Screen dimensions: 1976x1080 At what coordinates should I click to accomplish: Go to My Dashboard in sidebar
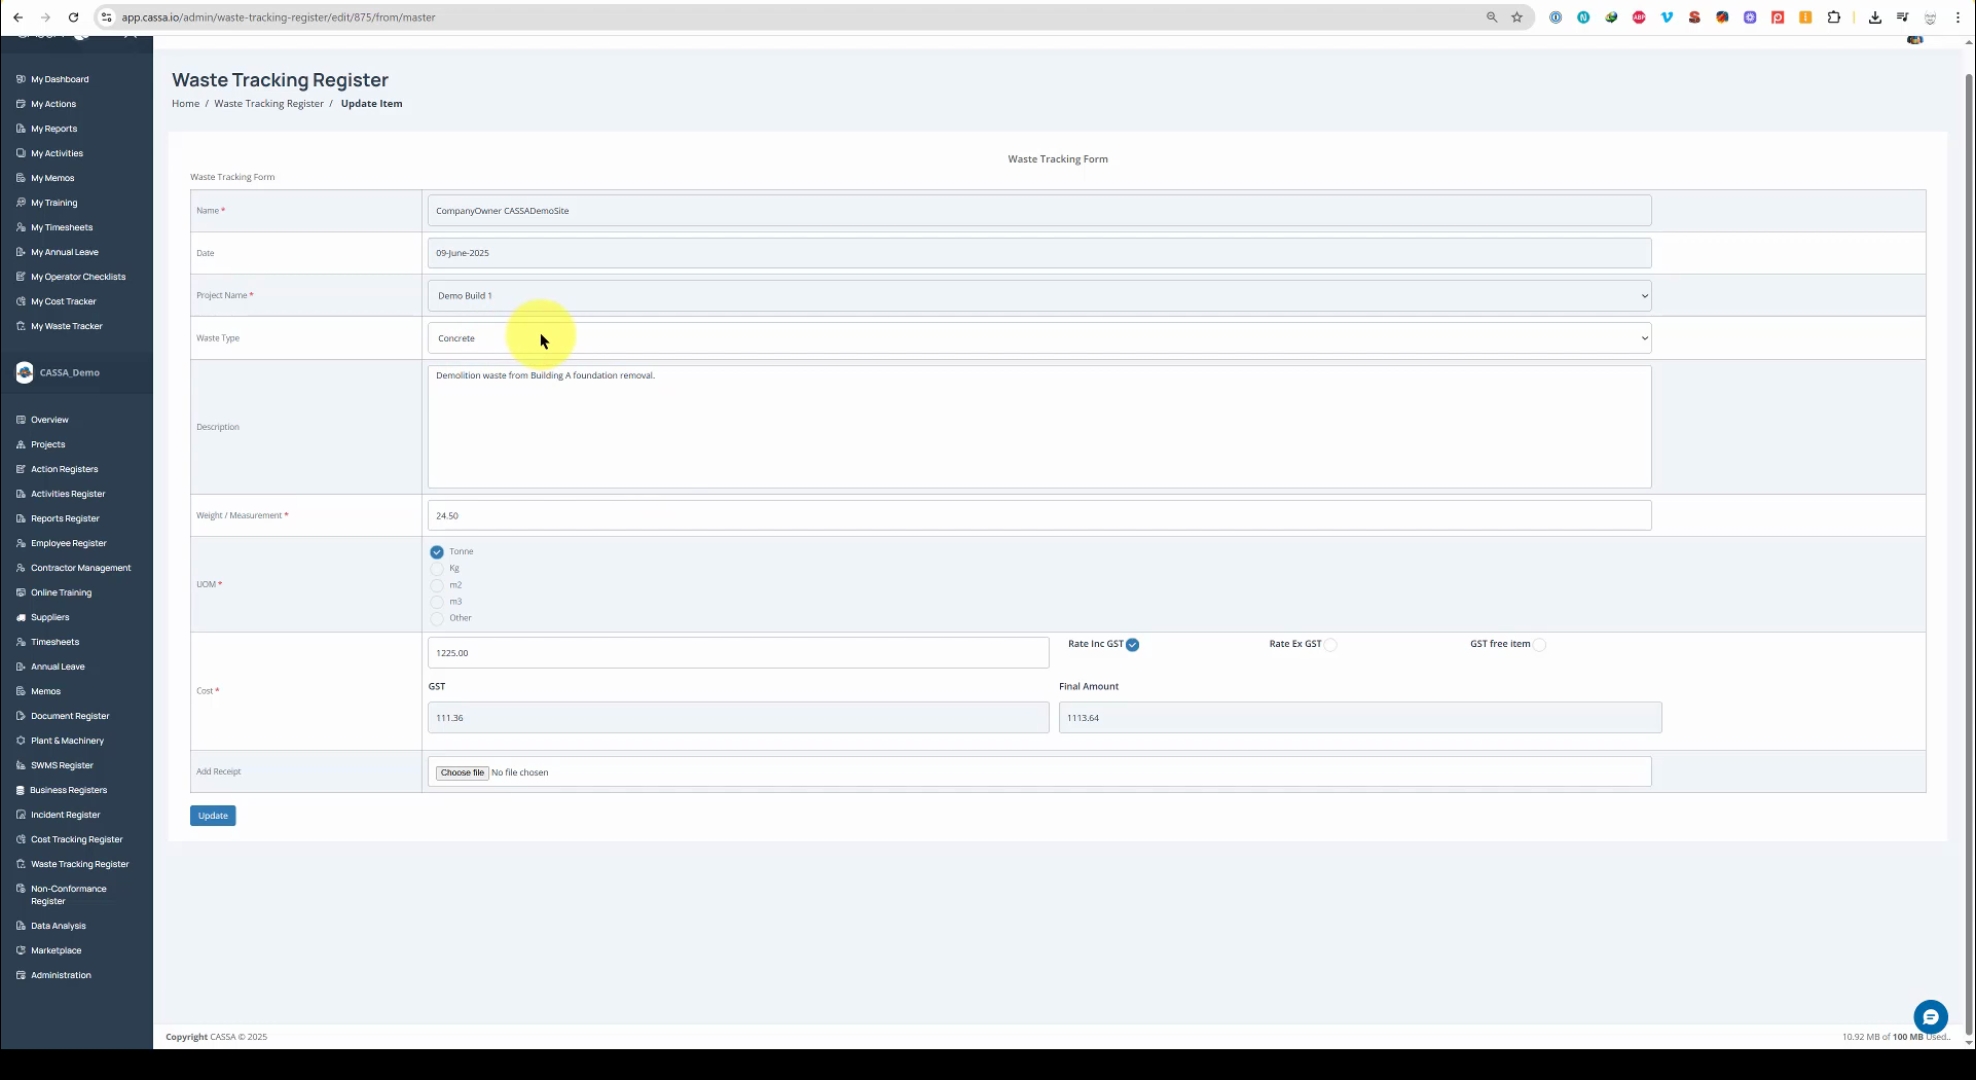59,79
